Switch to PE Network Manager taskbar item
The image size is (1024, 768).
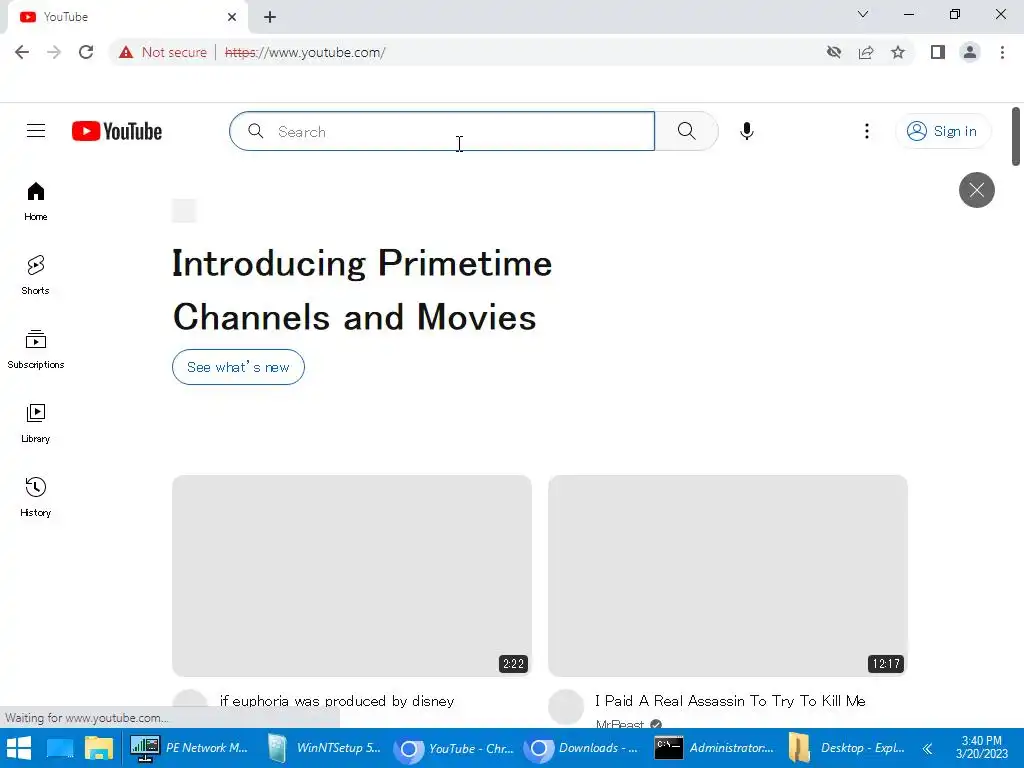[189, 748]
